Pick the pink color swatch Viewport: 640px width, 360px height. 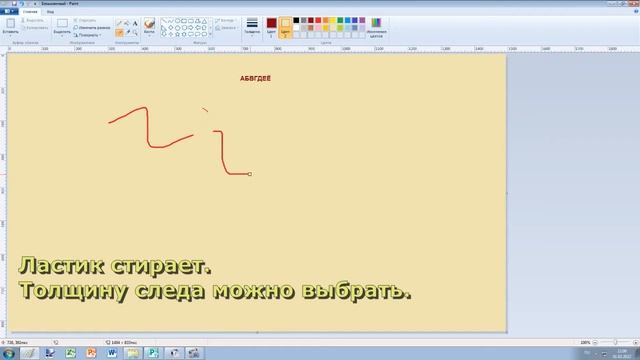pos(318,28)
